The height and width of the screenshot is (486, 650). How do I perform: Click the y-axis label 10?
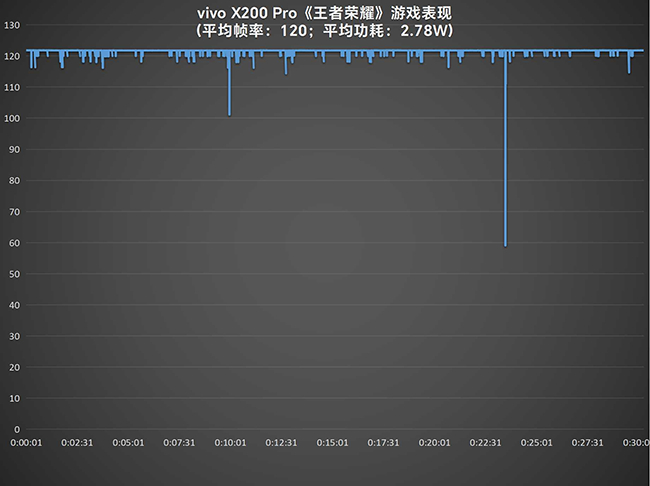[15, 399]
